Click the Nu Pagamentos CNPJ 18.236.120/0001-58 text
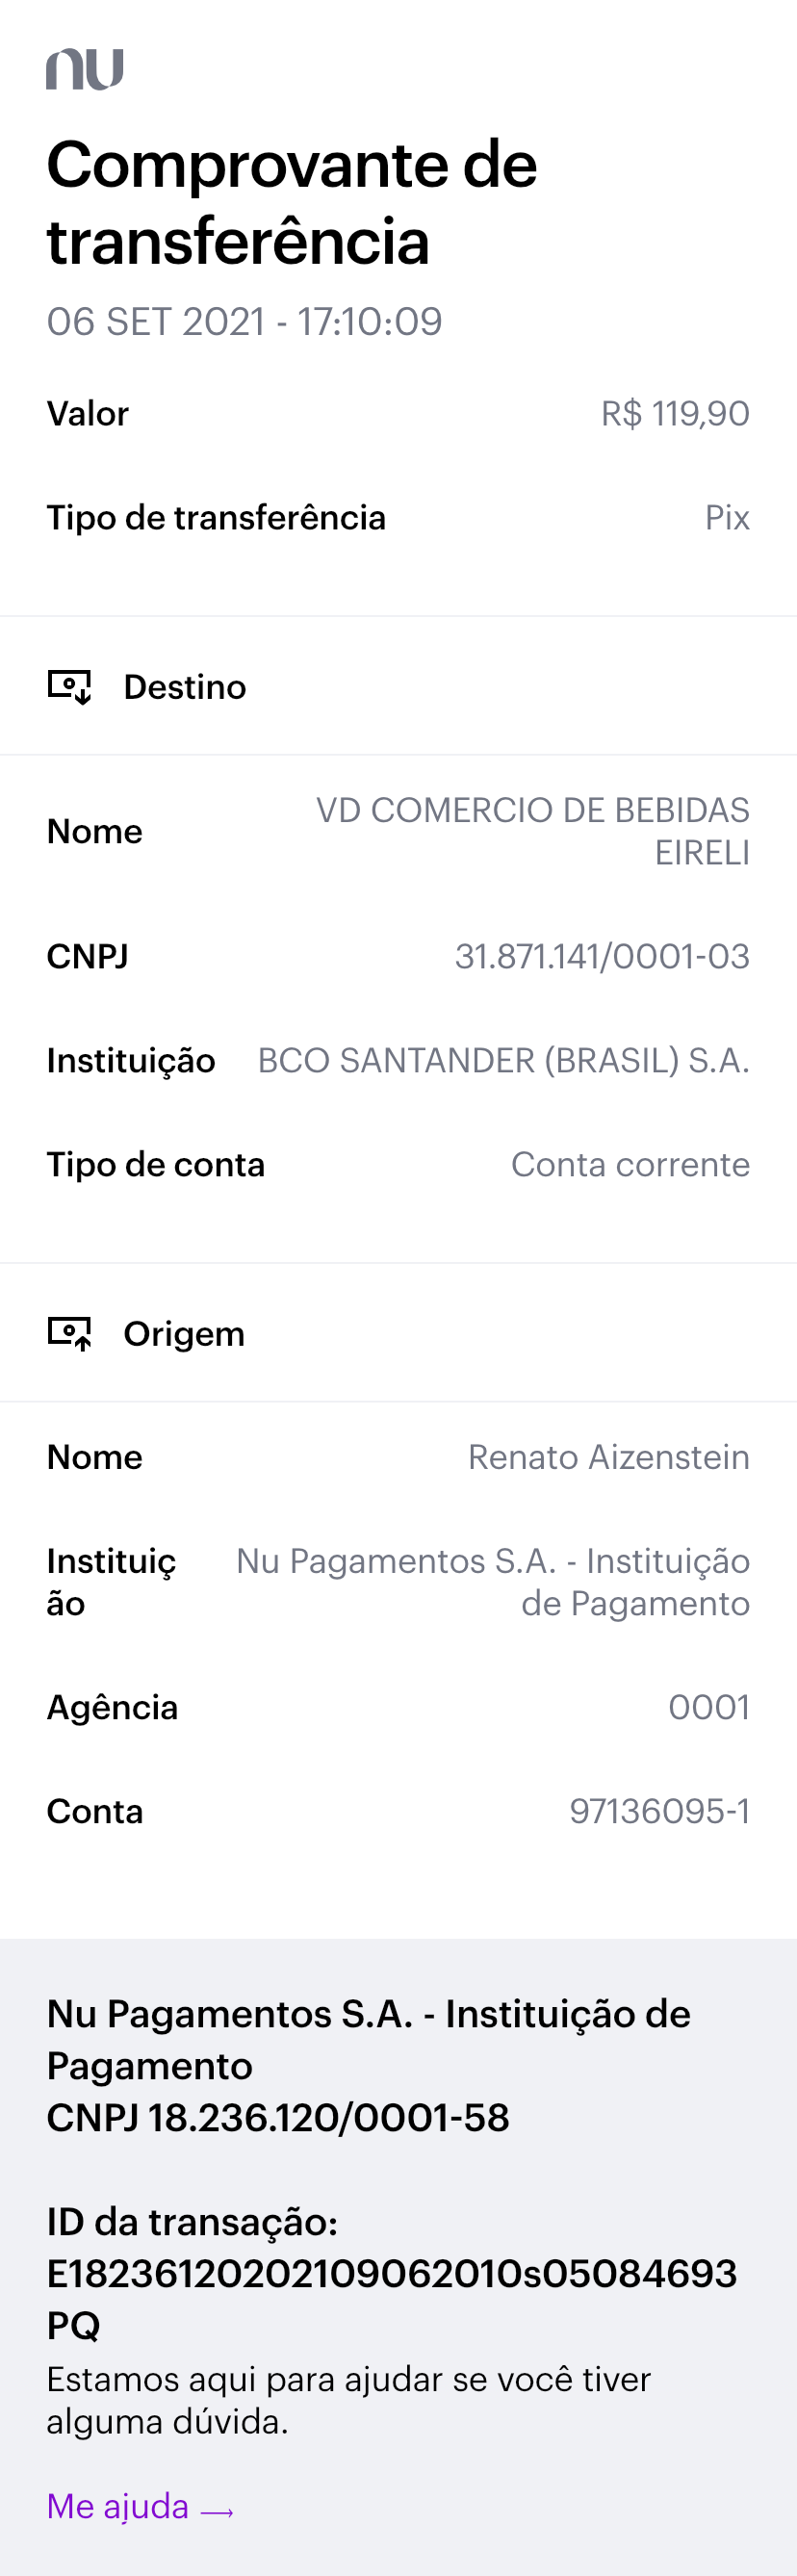Image resolution: width=797 pixels, height=2576 pixels. 278,2118
